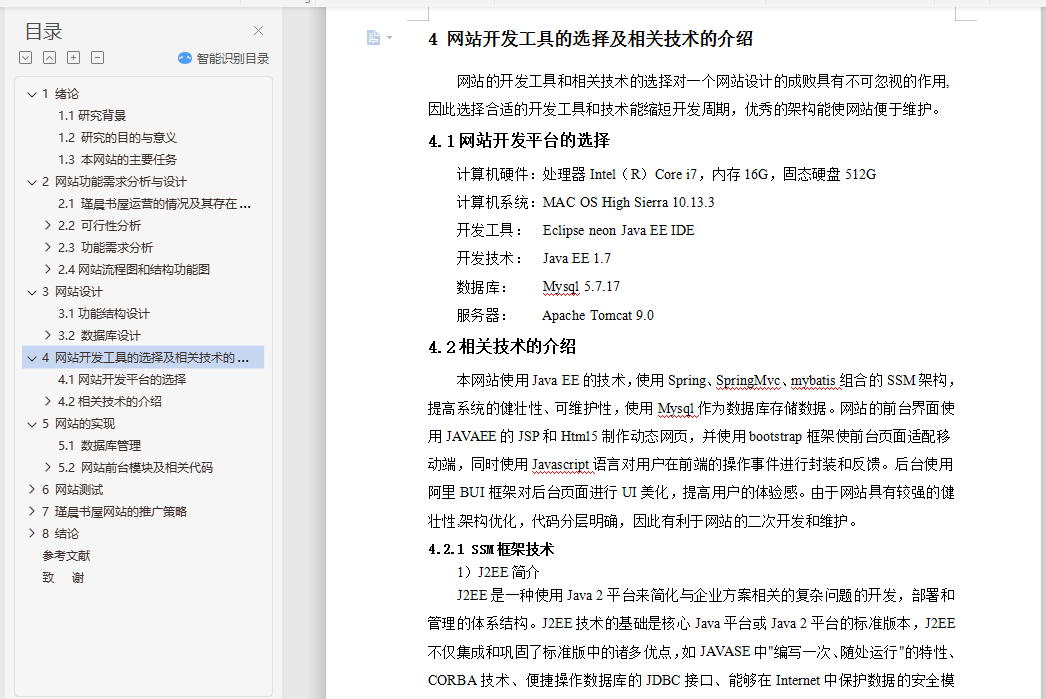Click the expand-all levels down-arrow icon
Viewport: 1046px width, 699px height.
pyautogui.click(x=25, y=58)
